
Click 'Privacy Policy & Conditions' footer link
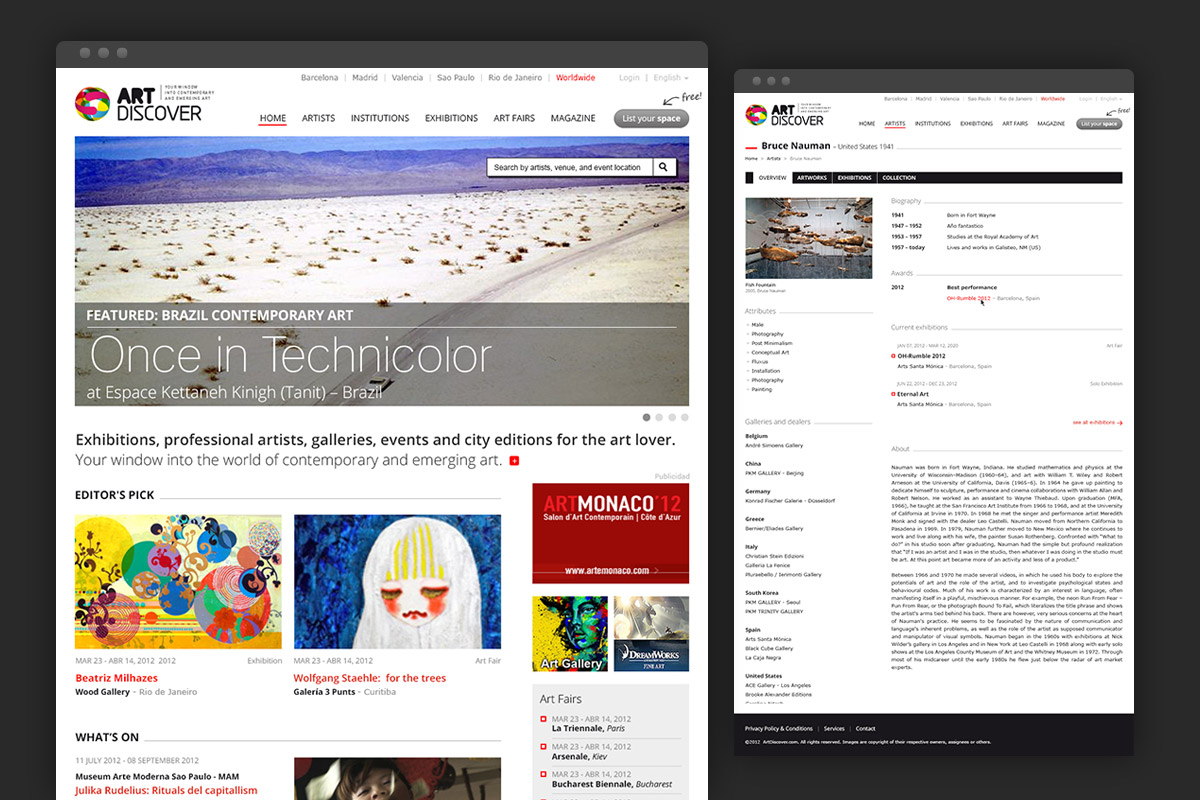(779, 729)
